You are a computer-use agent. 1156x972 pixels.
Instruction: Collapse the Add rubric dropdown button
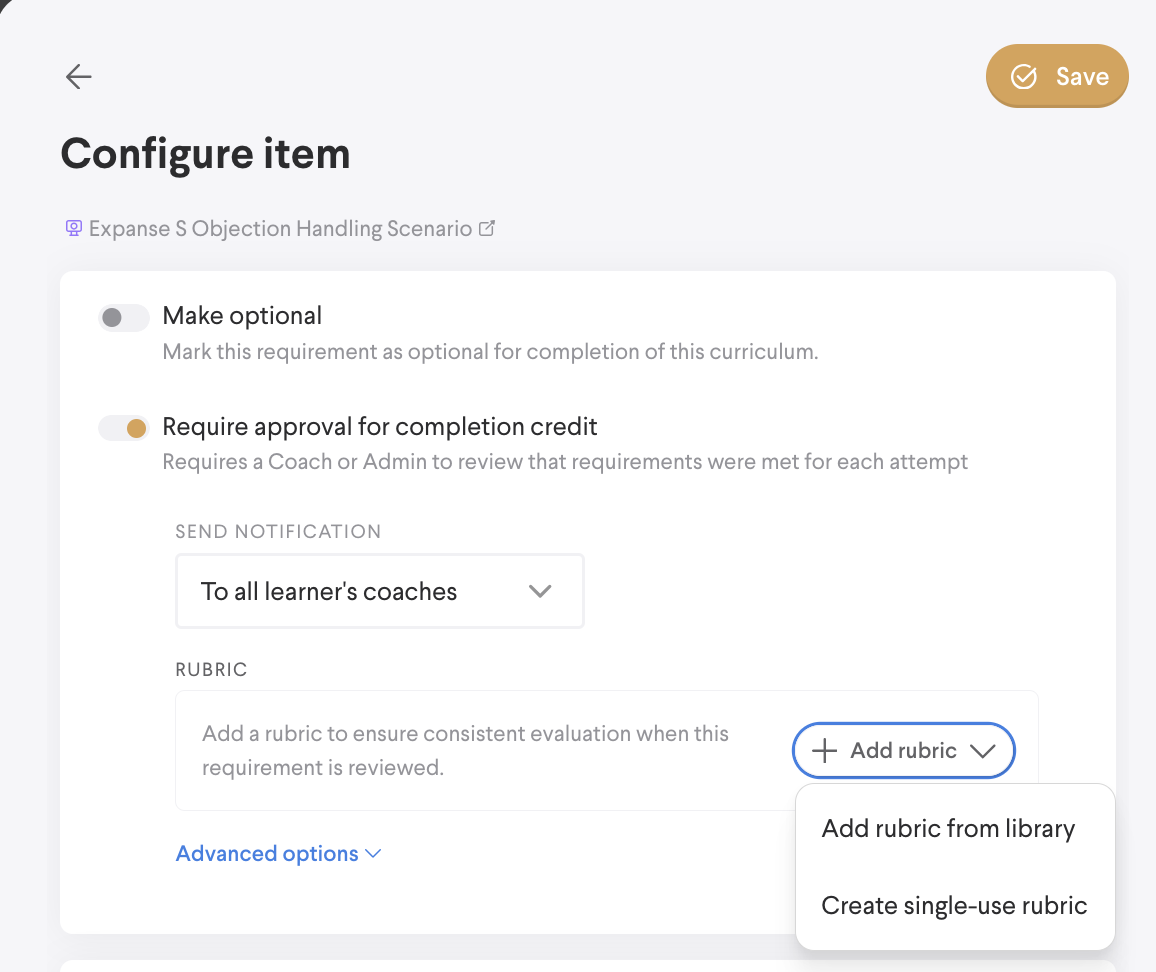tap(903, 751)
